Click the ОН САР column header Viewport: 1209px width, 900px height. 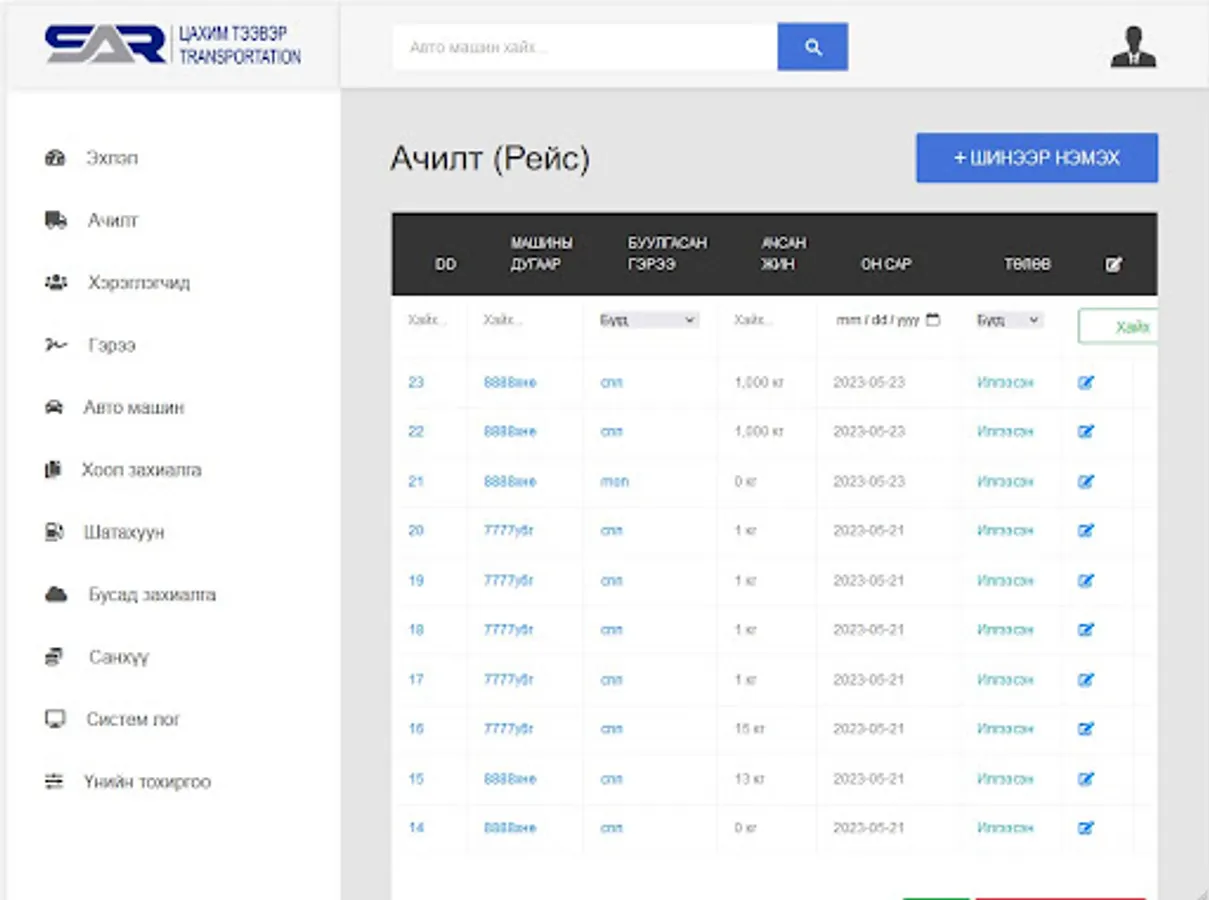(886, 265)
